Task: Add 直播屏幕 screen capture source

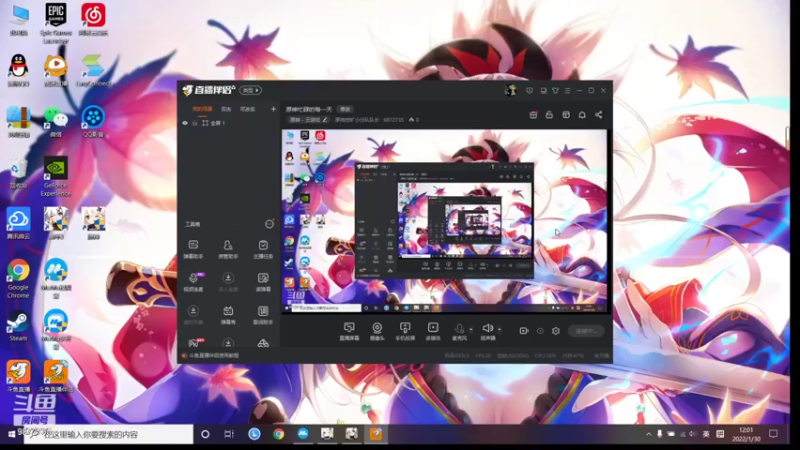Action: (349, 331)
